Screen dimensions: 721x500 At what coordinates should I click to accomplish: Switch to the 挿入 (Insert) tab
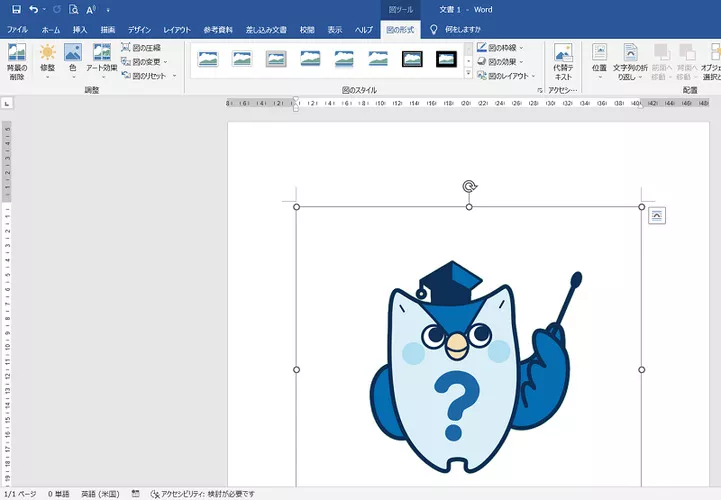pos(80,30)
